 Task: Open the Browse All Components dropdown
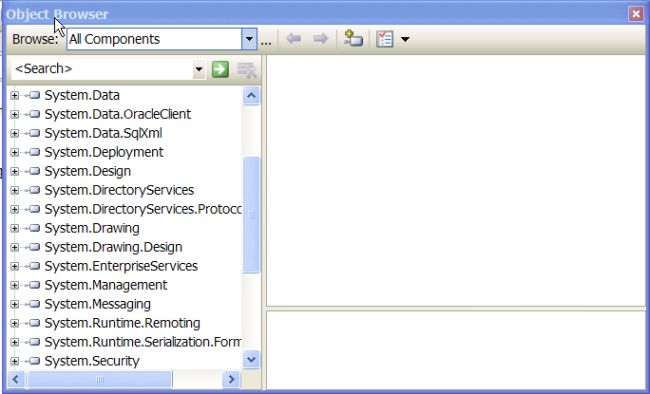pyautogui.click(x=249, y=39)
